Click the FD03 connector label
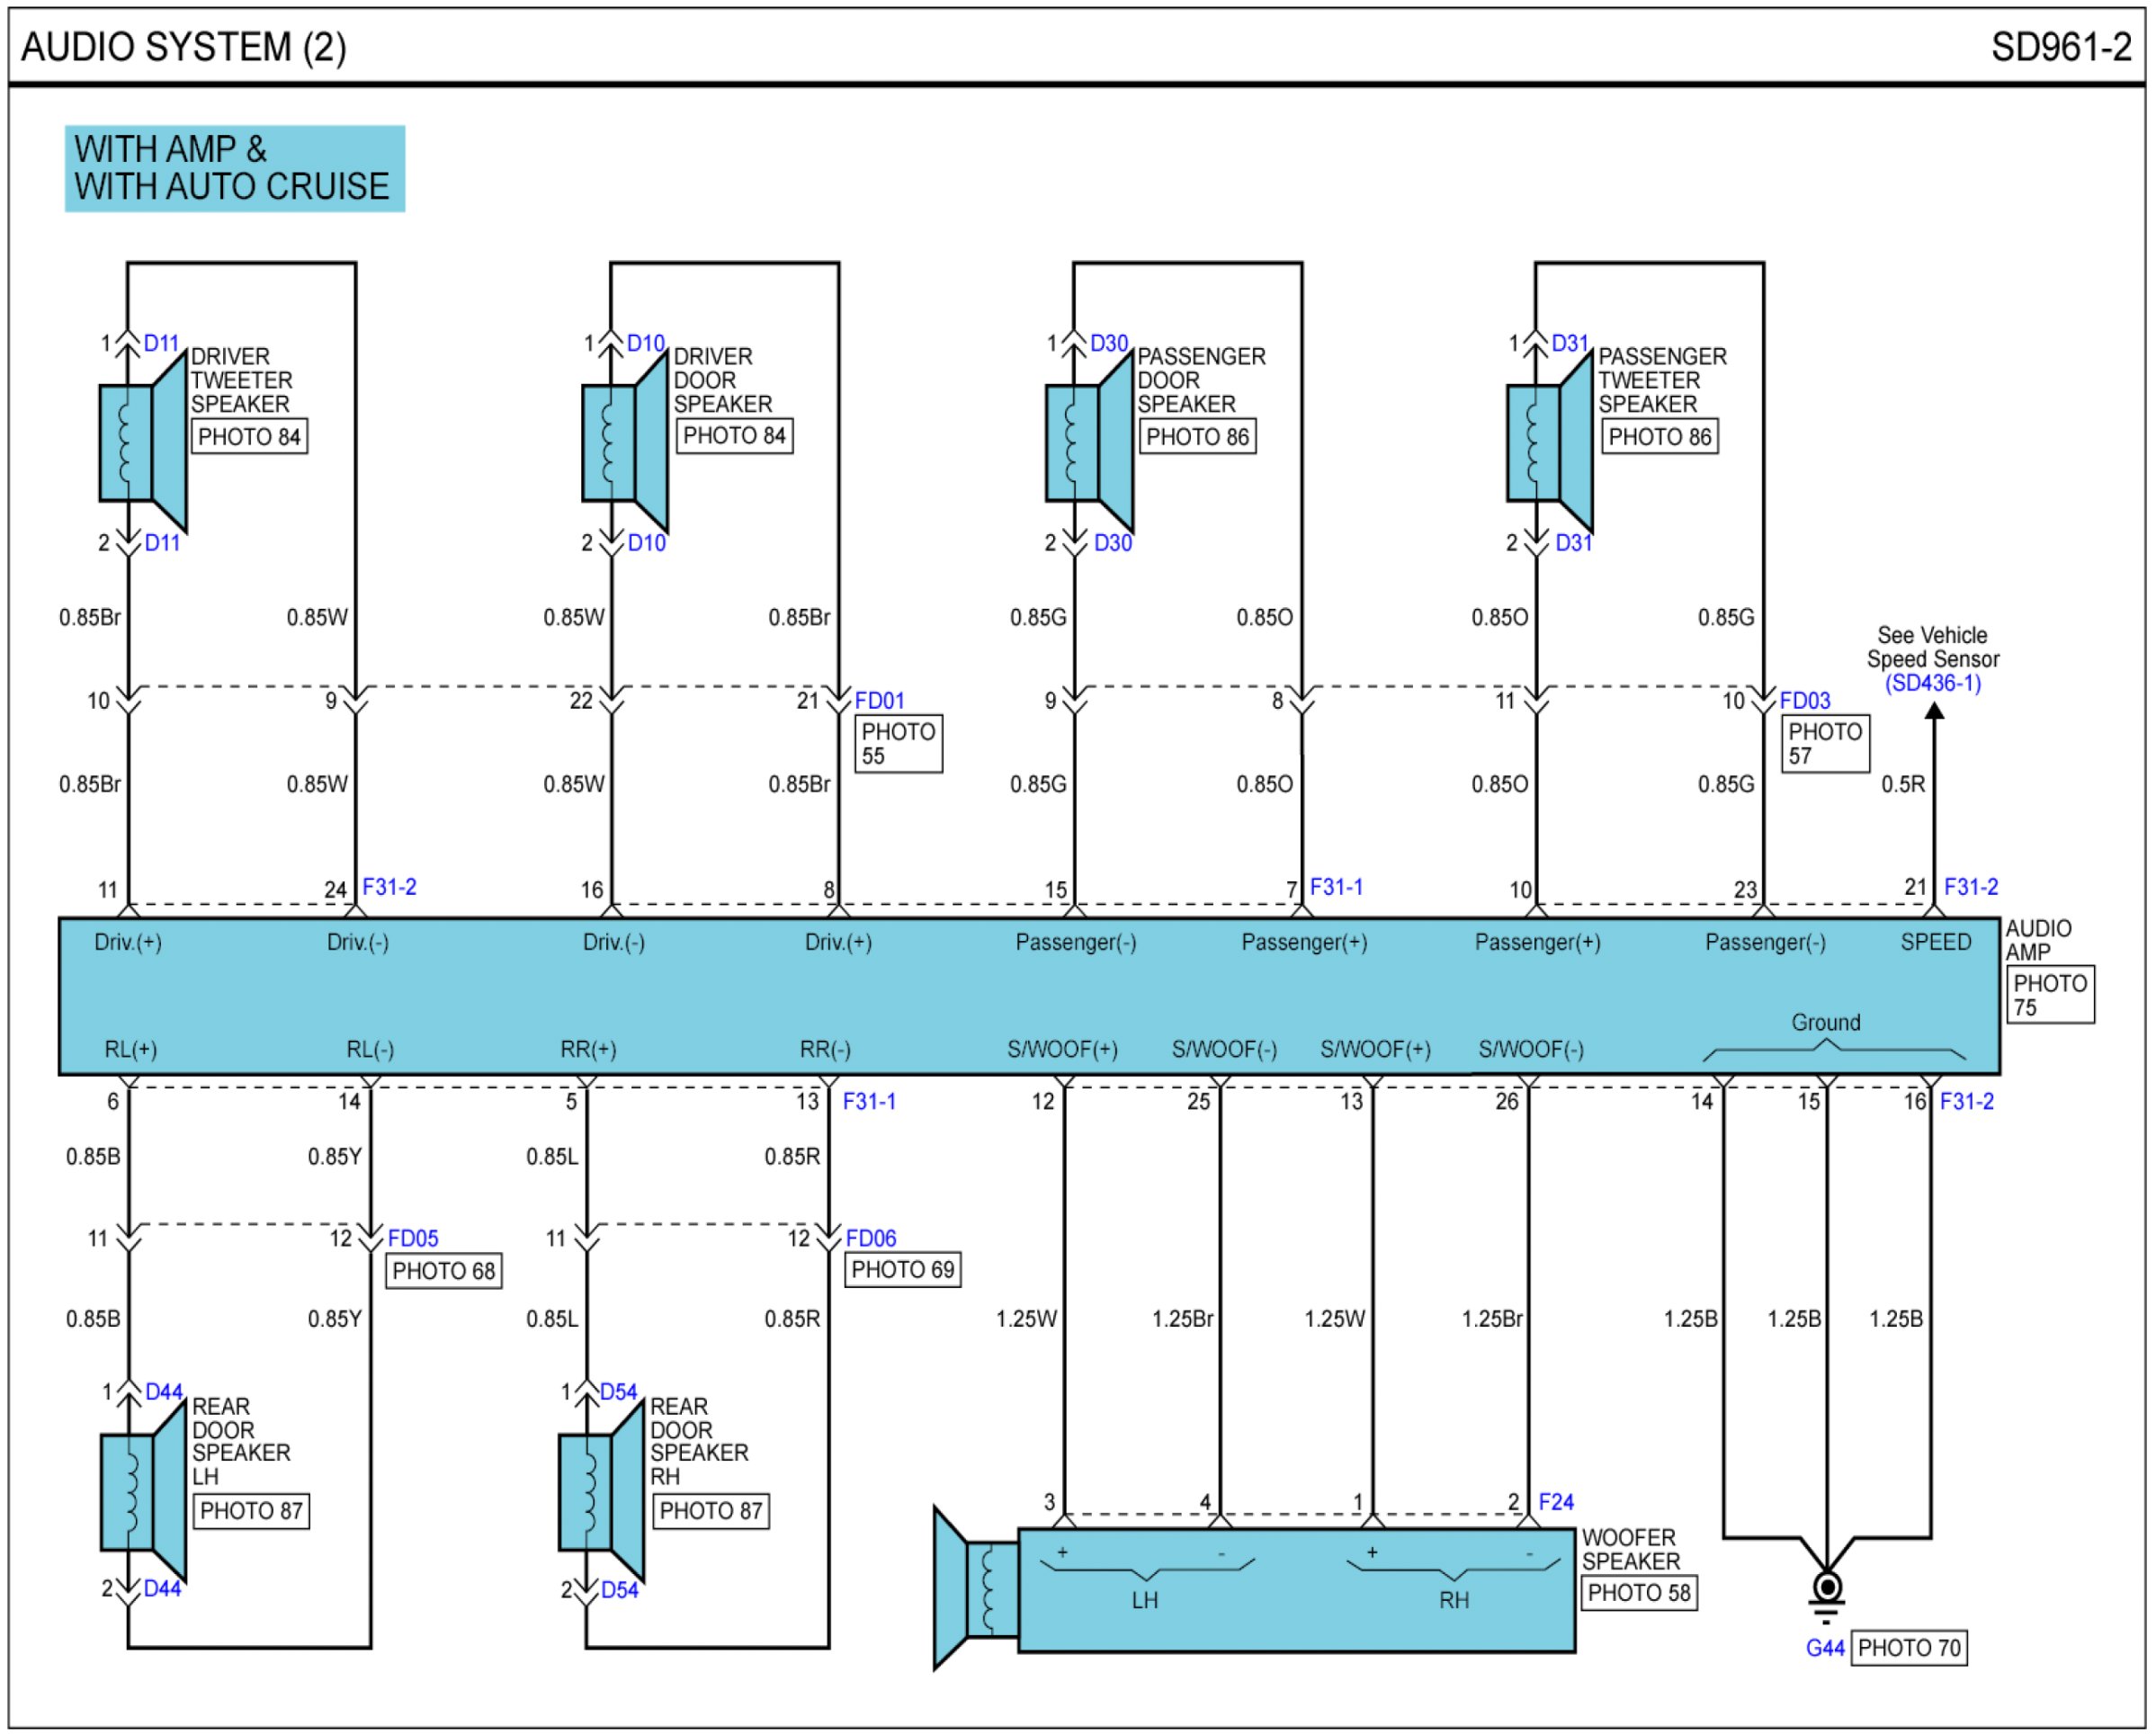 1805,700
